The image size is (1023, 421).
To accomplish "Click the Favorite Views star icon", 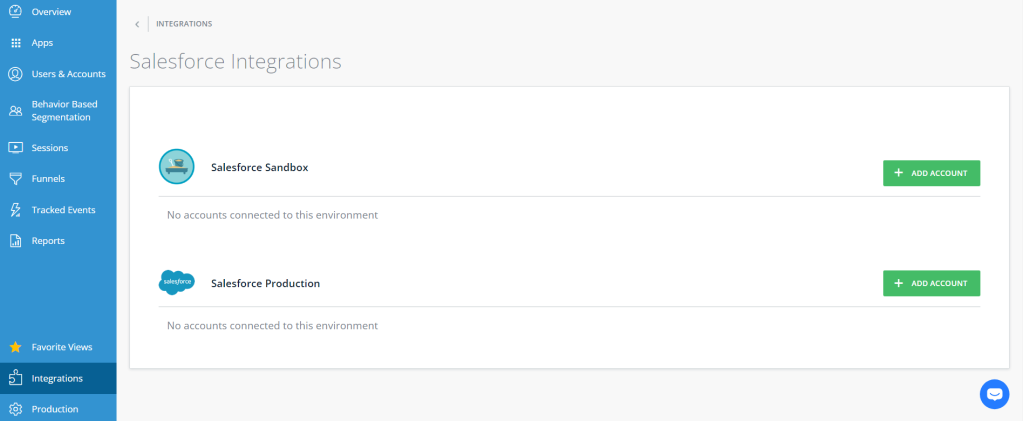I will tap(15, 347).
